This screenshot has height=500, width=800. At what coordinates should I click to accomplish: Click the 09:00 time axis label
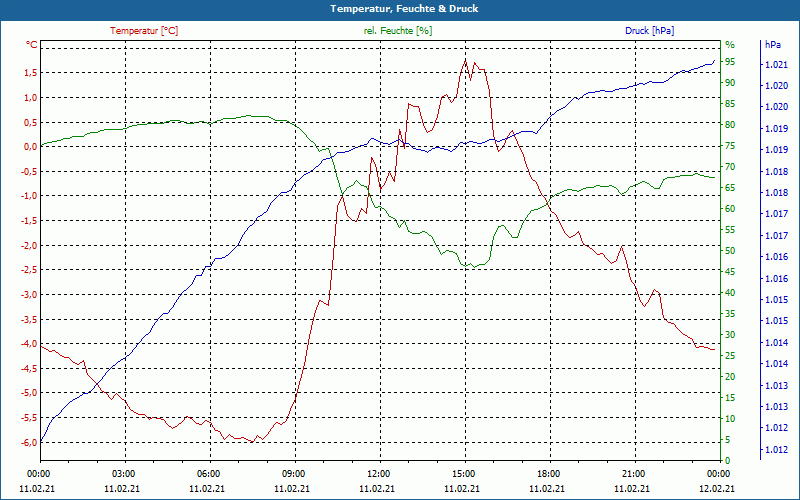click(x=293, y=473)
